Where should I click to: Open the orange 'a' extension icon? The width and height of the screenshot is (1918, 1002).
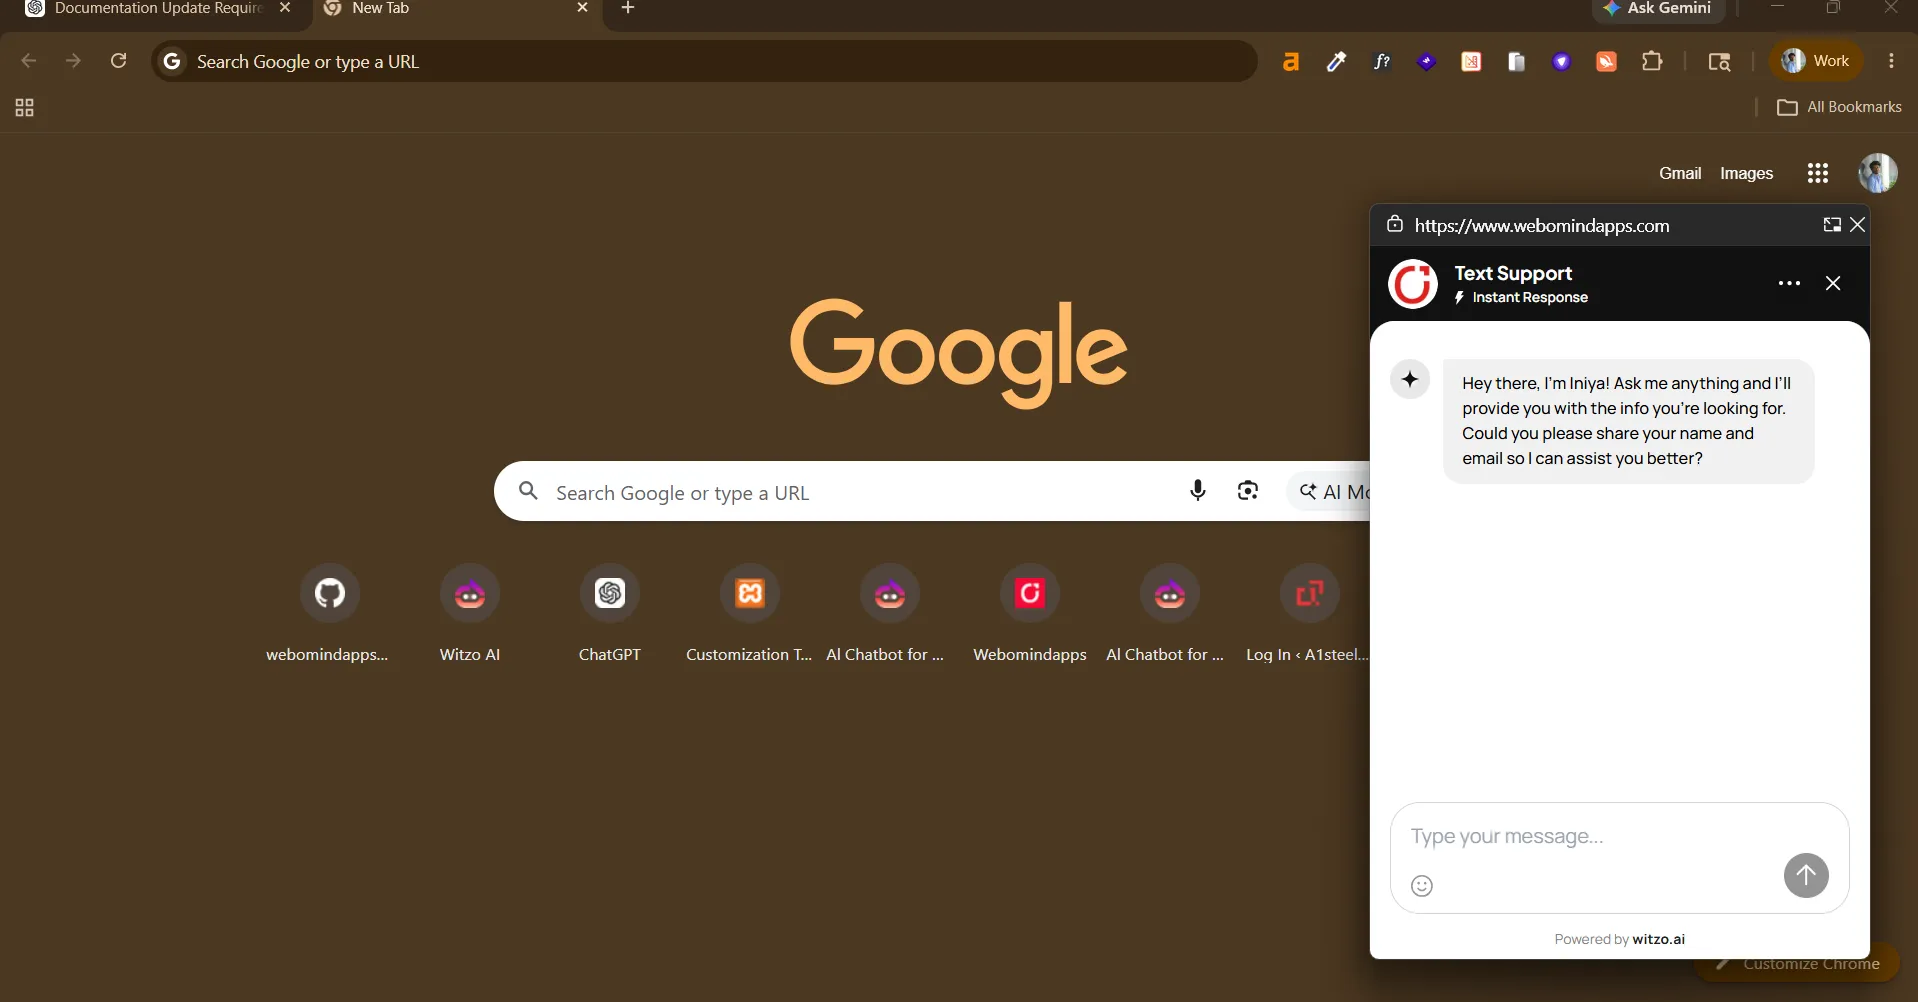point(1291,62)
